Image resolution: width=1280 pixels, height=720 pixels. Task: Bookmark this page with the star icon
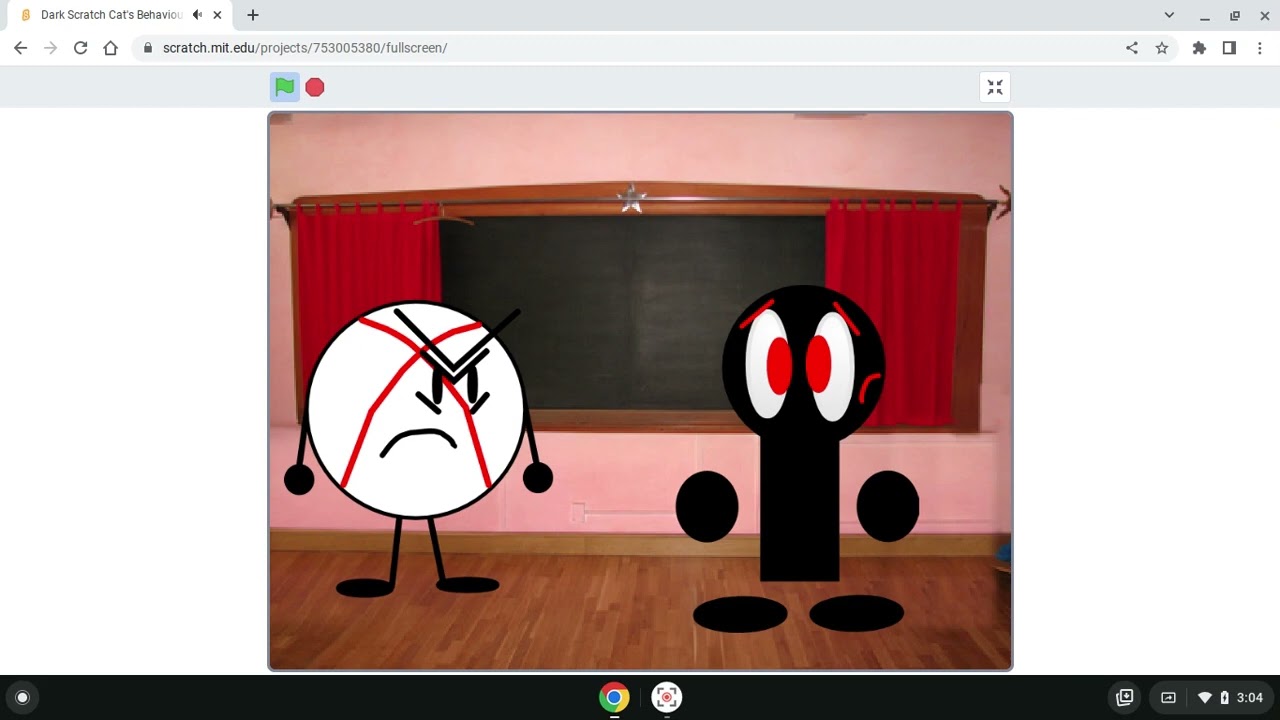coord(1162,48)
